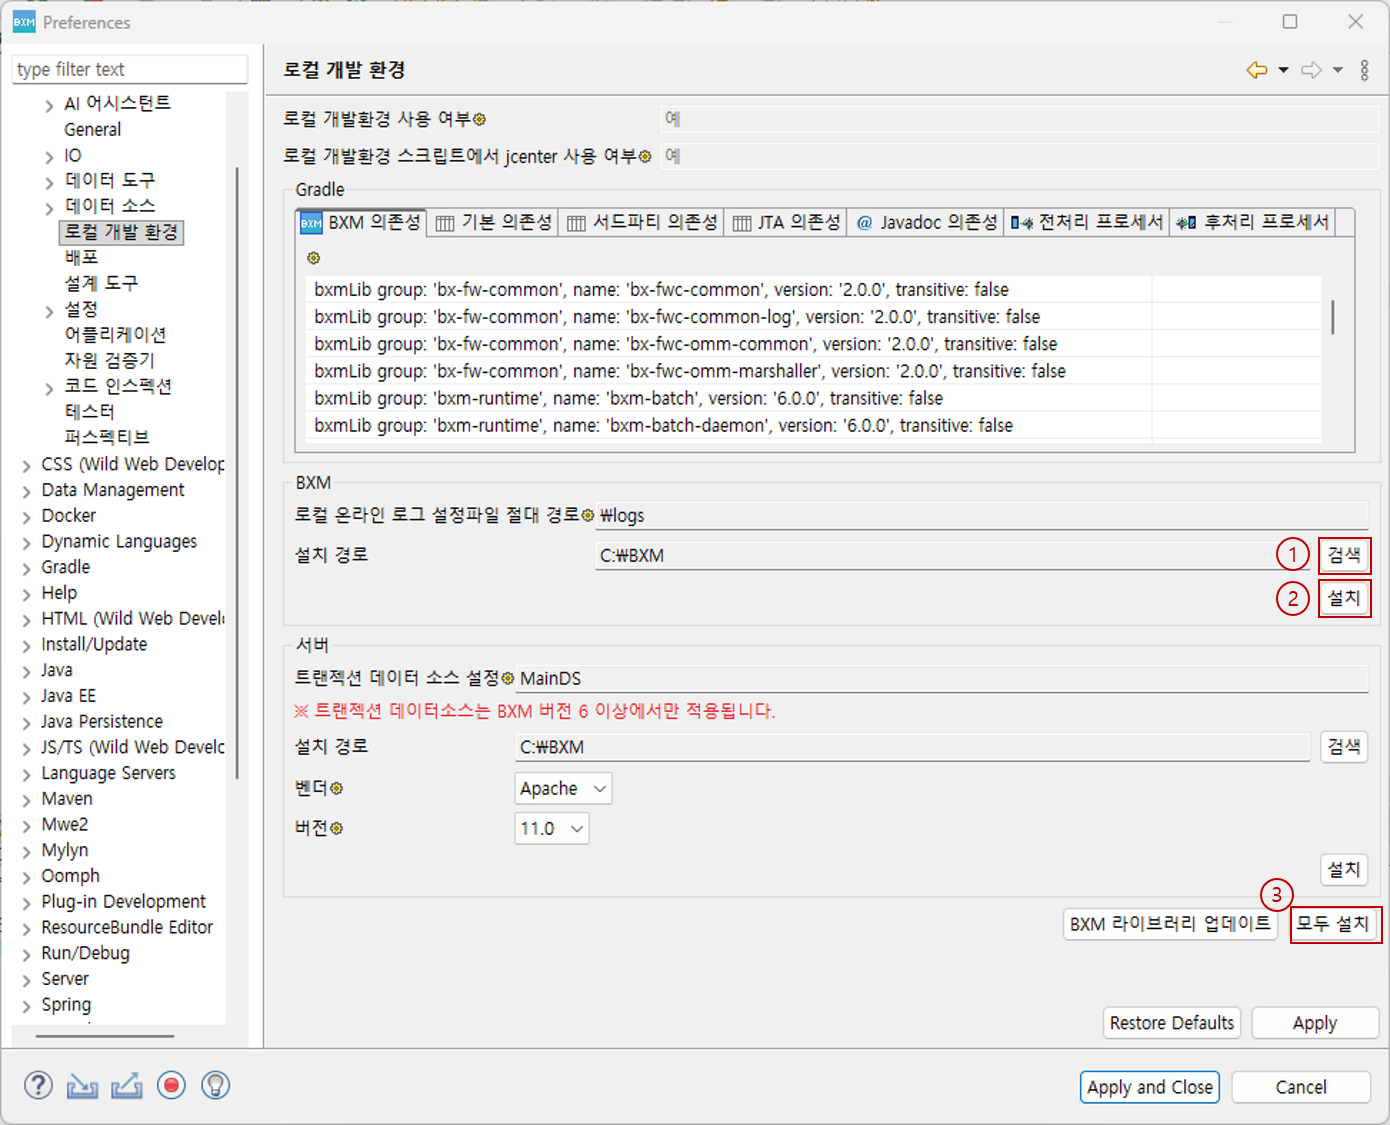The image size is (1390, 1125).
Task: Switch to the JTA 의존성 tab
Action: [x=786, y=222]
